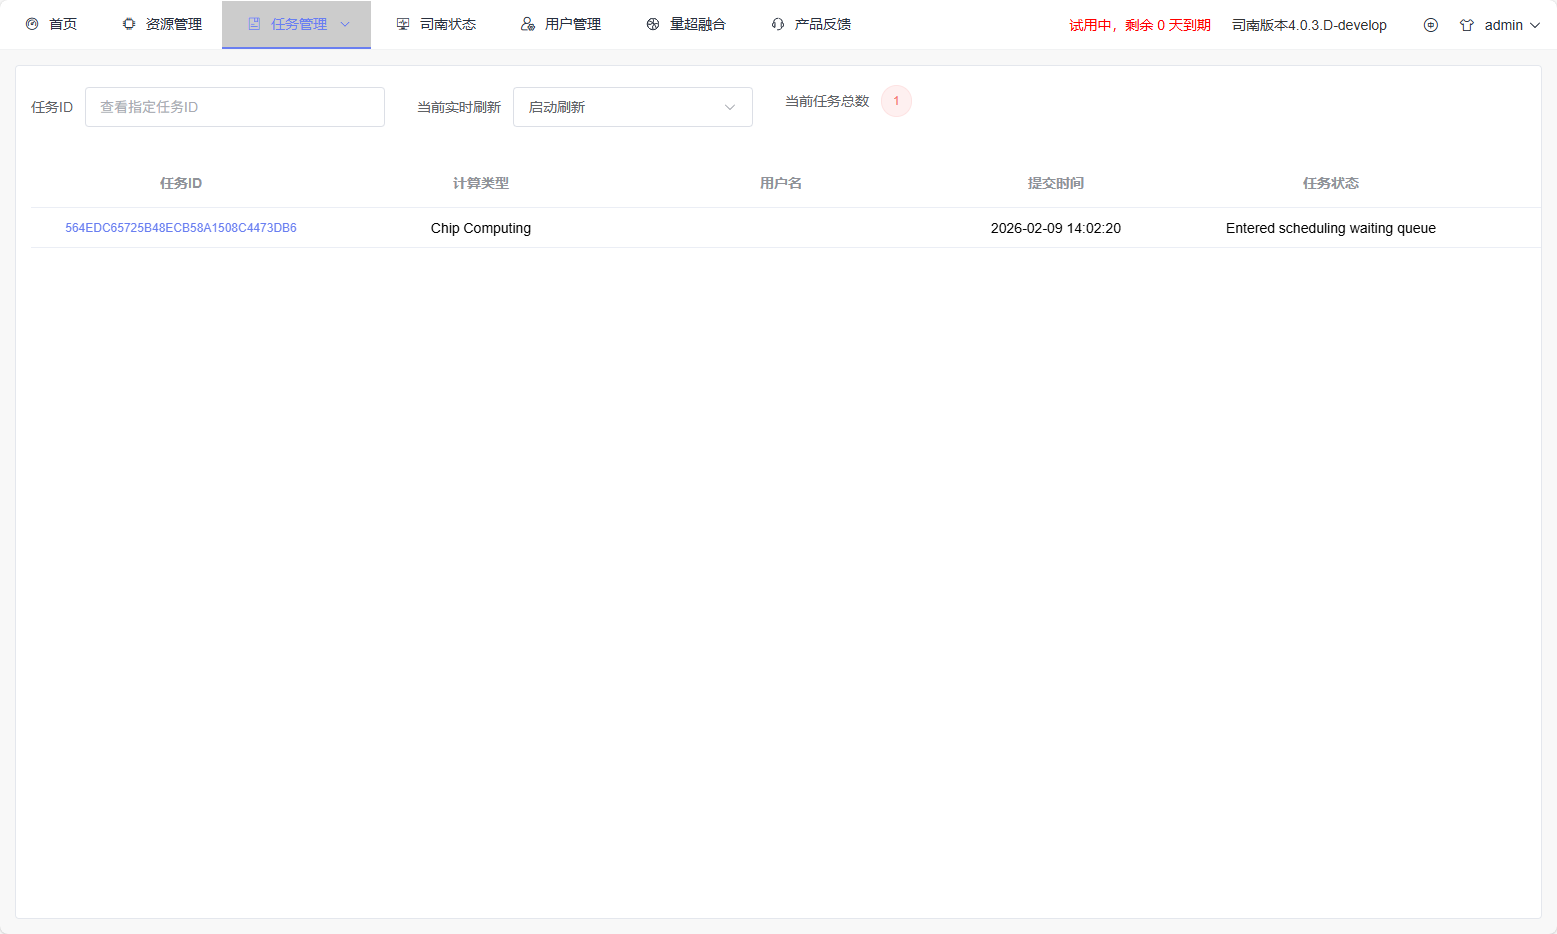Open task ID 564EDC65725B48ECB58A1508C4473DB6 link
This screenshot has width=1557, height=934.
[181, 228]
